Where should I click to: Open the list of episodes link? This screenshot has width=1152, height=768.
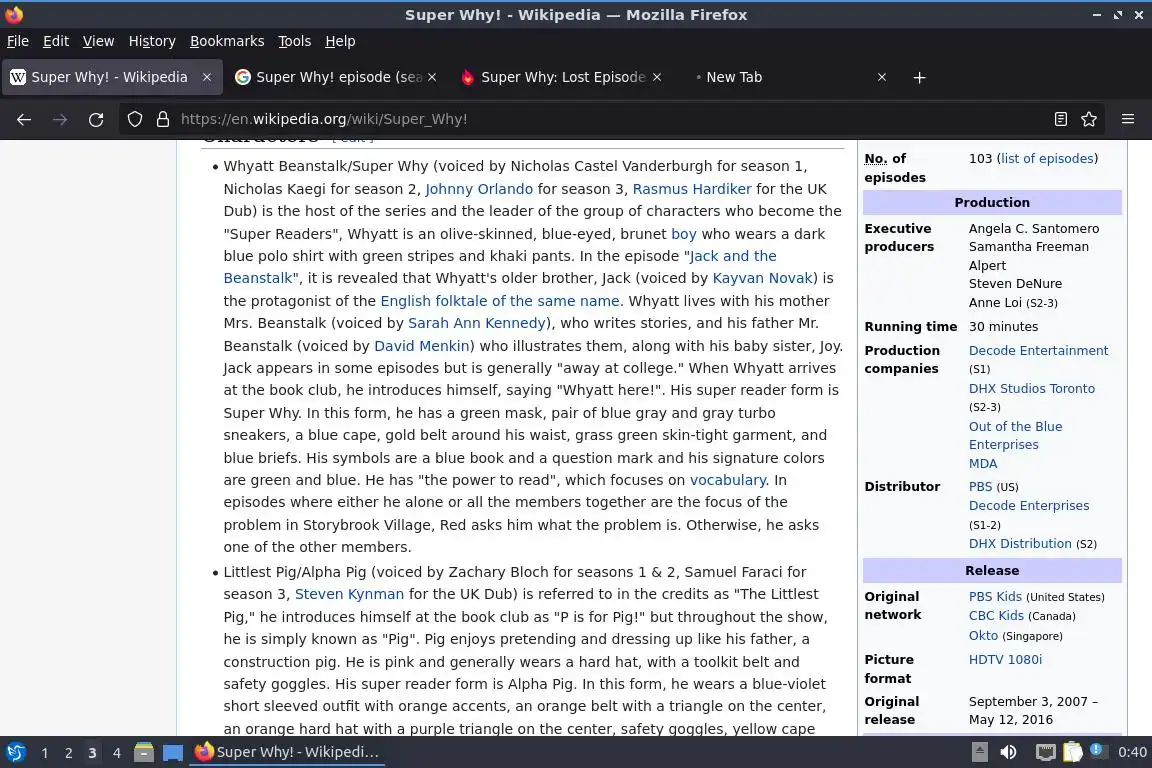click(1047, 159)
